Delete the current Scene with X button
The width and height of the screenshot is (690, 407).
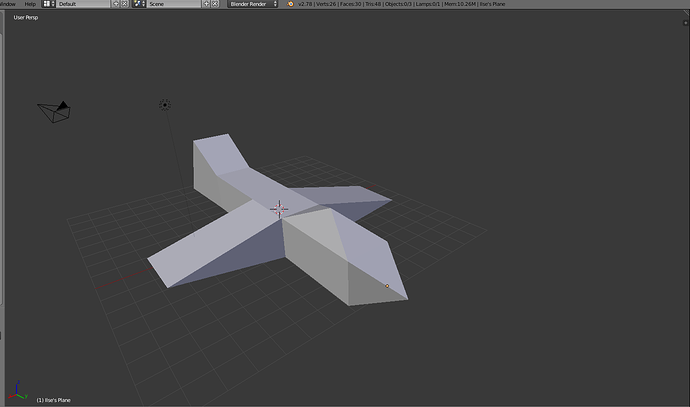pyautogui.click(x=215, y=4)
